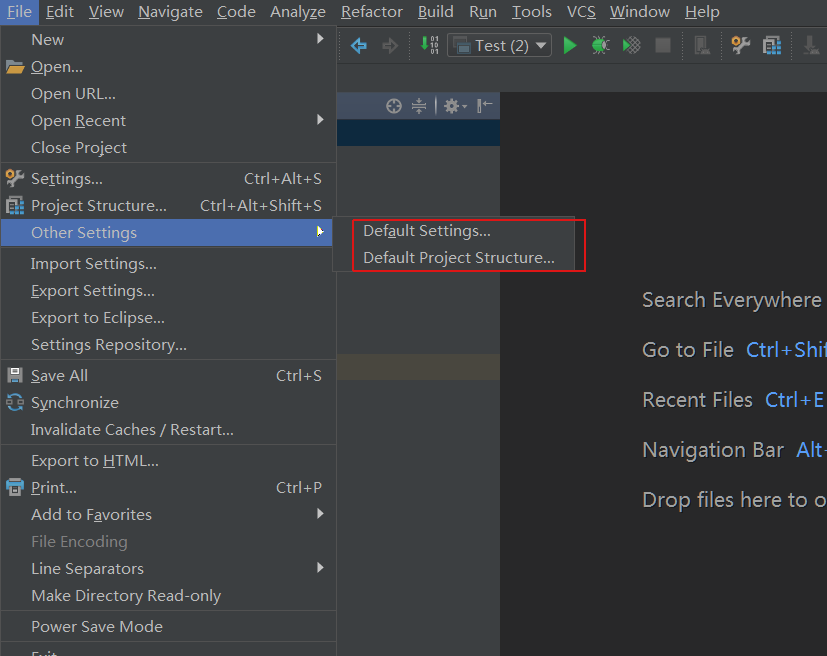
Task: Open the Refactor menu
Action: 372,12
